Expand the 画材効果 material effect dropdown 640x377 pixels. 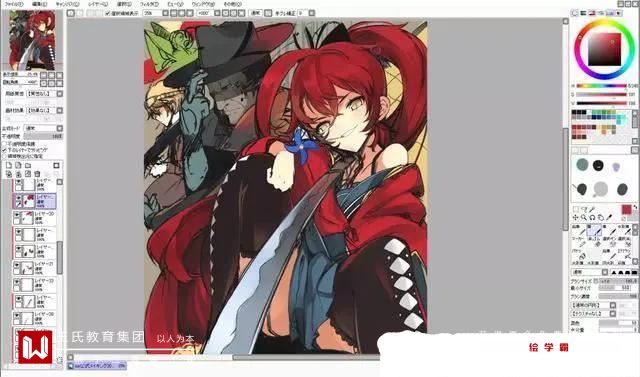click(x=60, y=111)
